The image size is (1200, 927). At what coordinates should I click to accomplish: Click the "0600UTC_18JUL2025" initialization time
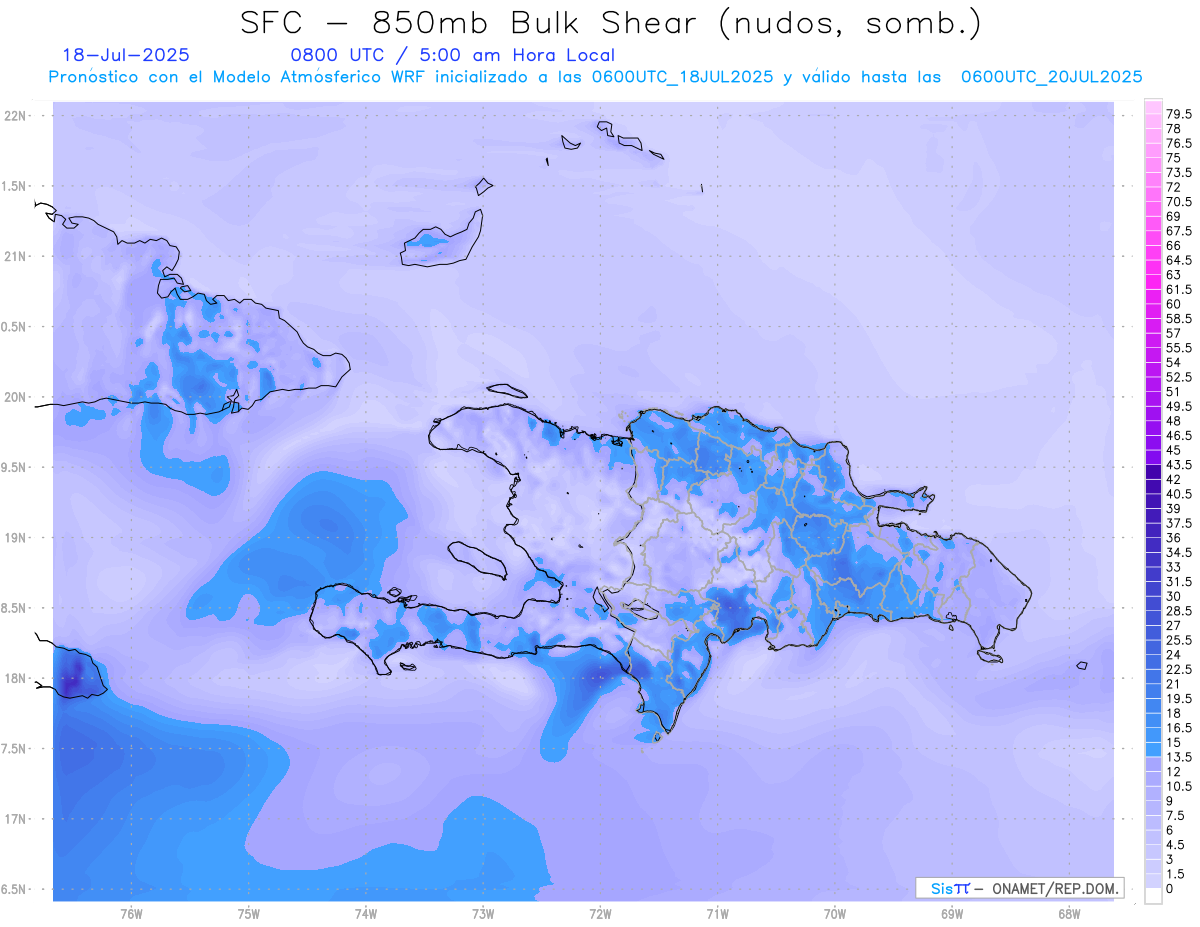coord(682,77)
